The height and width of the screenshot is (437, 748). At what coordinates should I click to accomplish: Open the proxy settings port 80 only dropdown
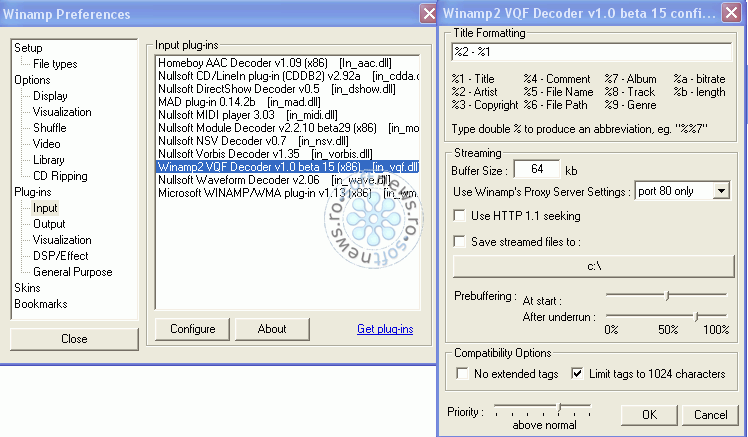721,191
